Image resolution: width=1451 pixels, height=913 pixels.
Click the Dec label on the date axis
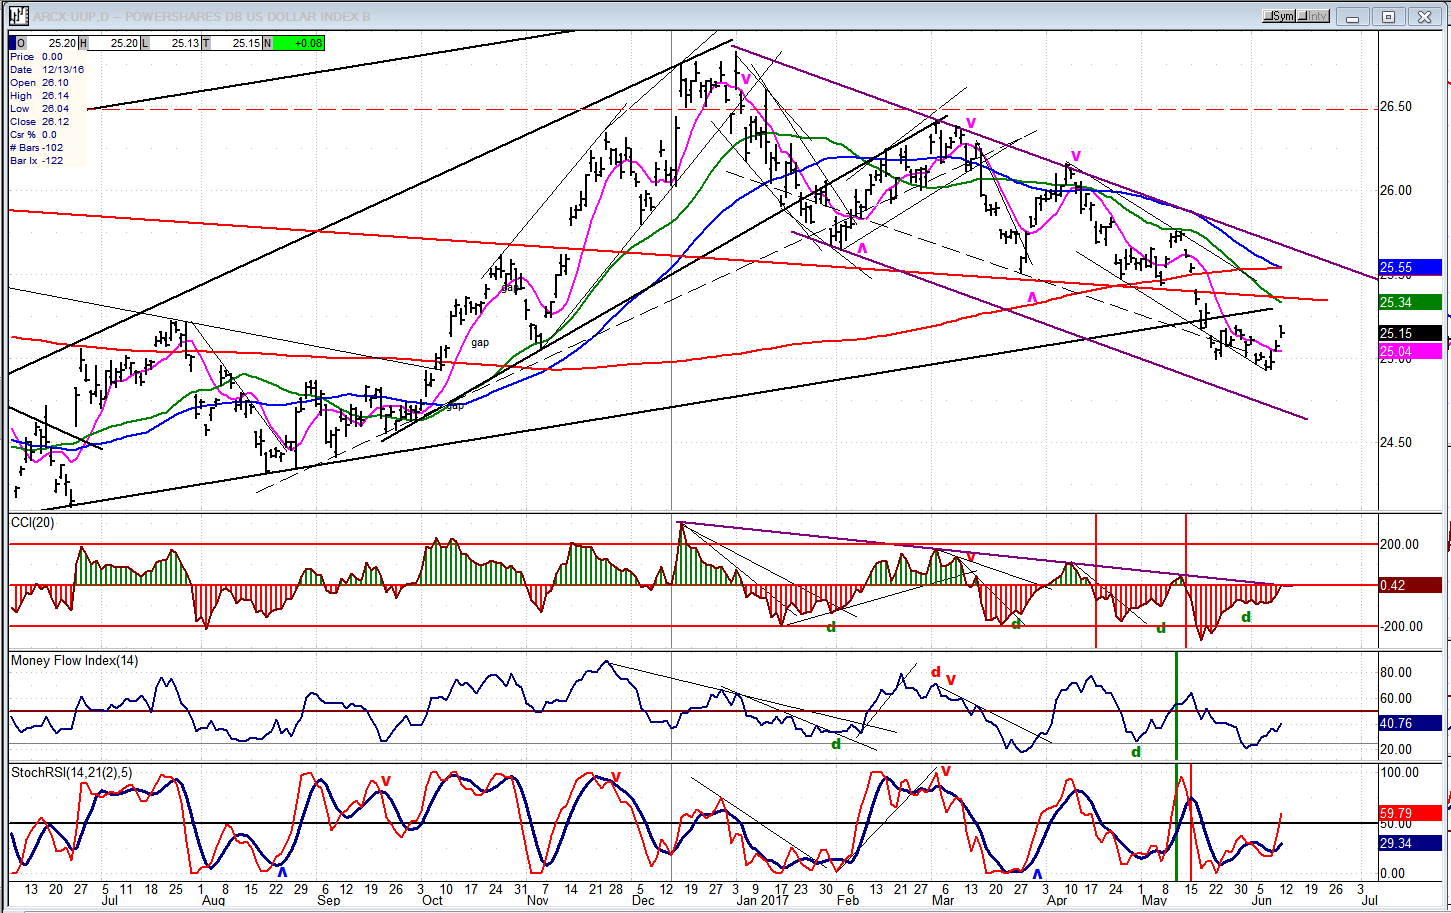point(644,901)
